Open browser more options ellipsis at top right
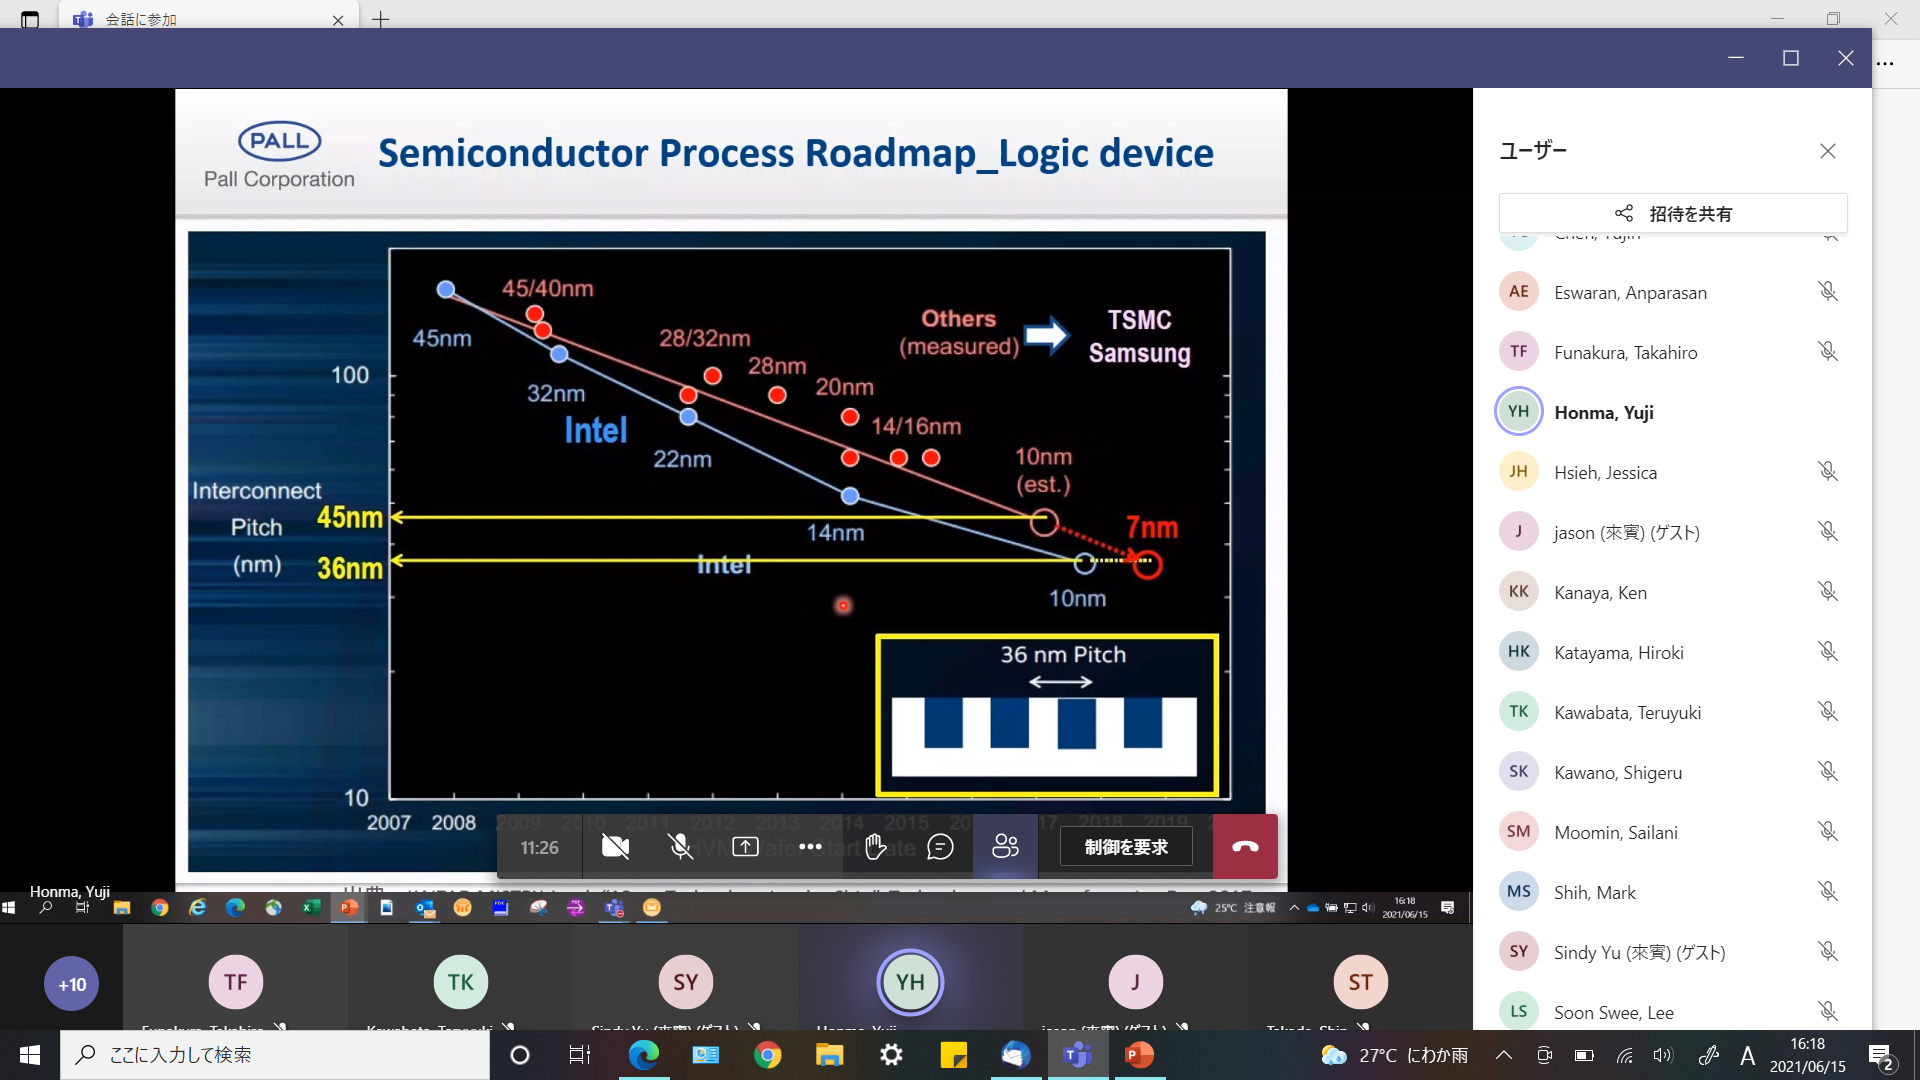Screen dimensions: 1920x1080 pos(1885,63)
